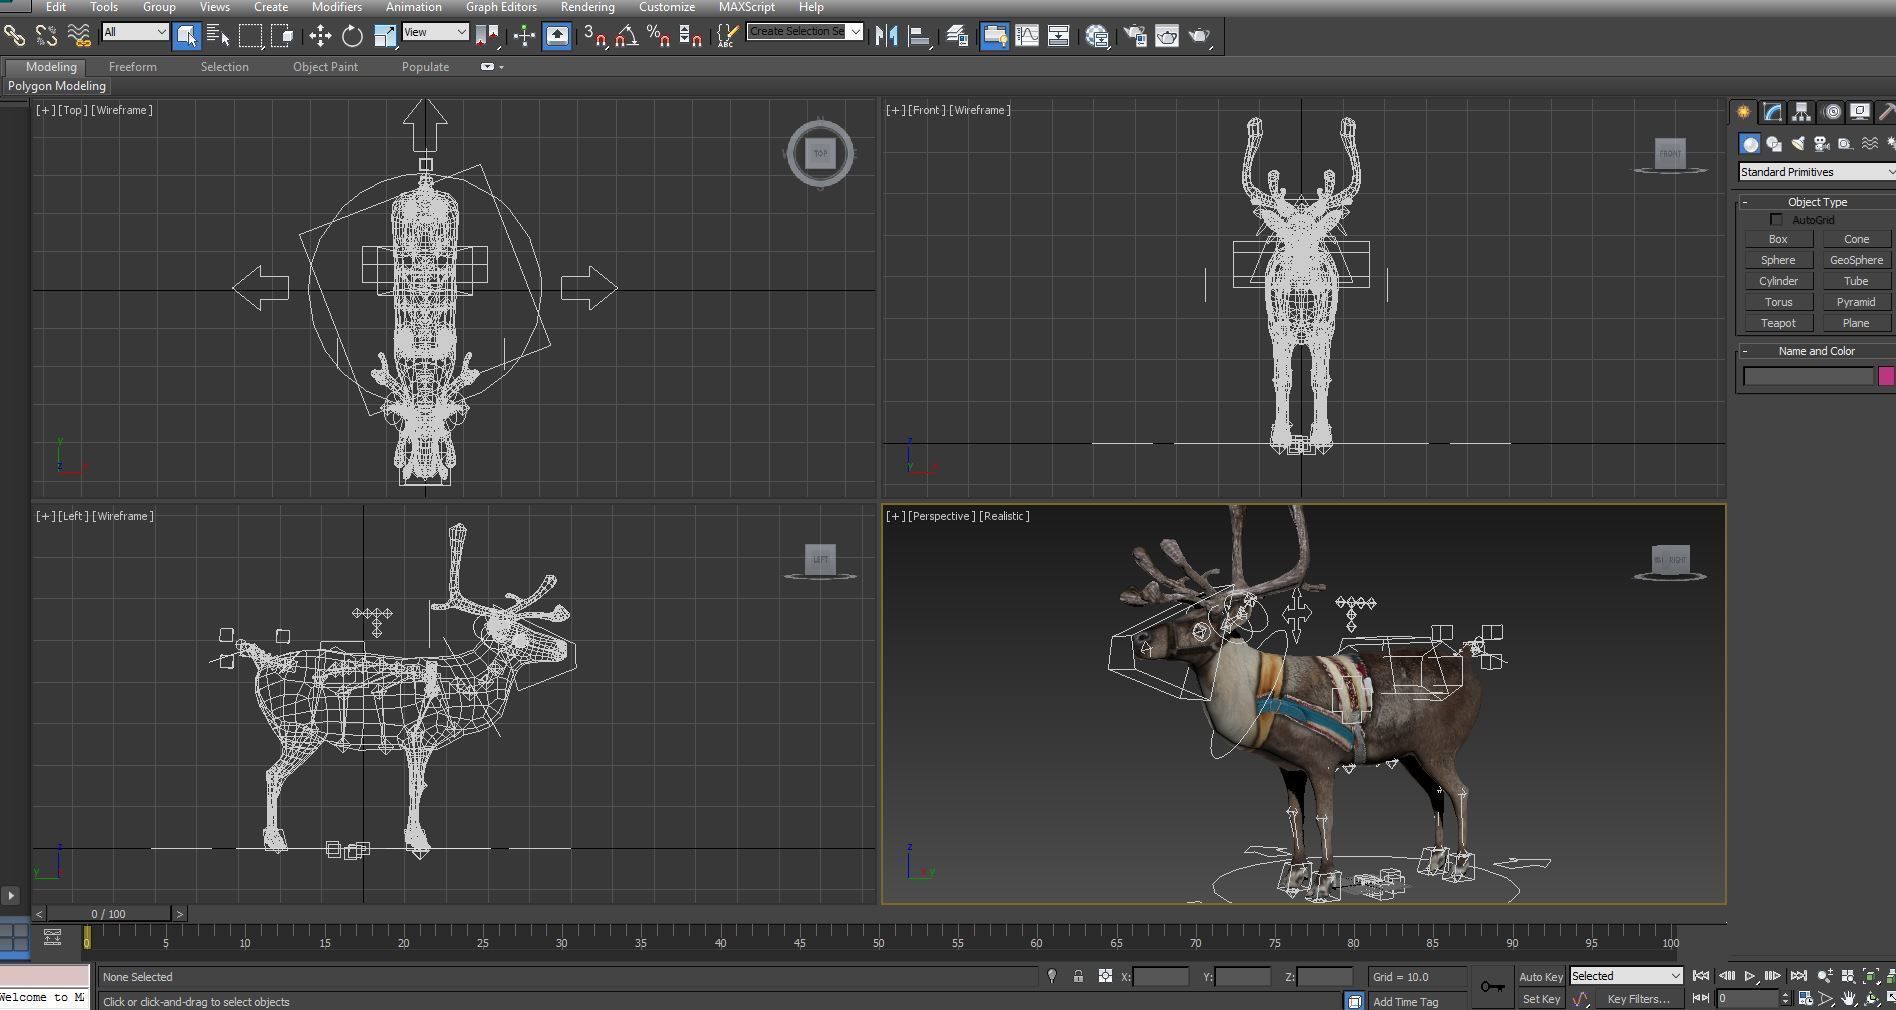Click the Rendered Frame Window icon
1896x1010 pixels.
pos(1167,36)
